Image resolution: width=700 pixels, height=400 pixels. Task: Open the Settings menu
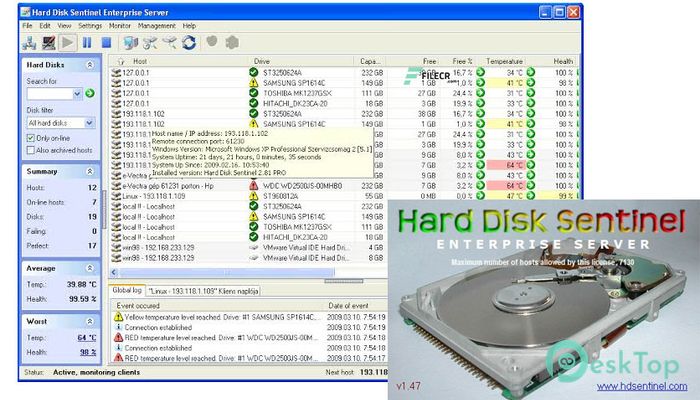pos(90,26)
